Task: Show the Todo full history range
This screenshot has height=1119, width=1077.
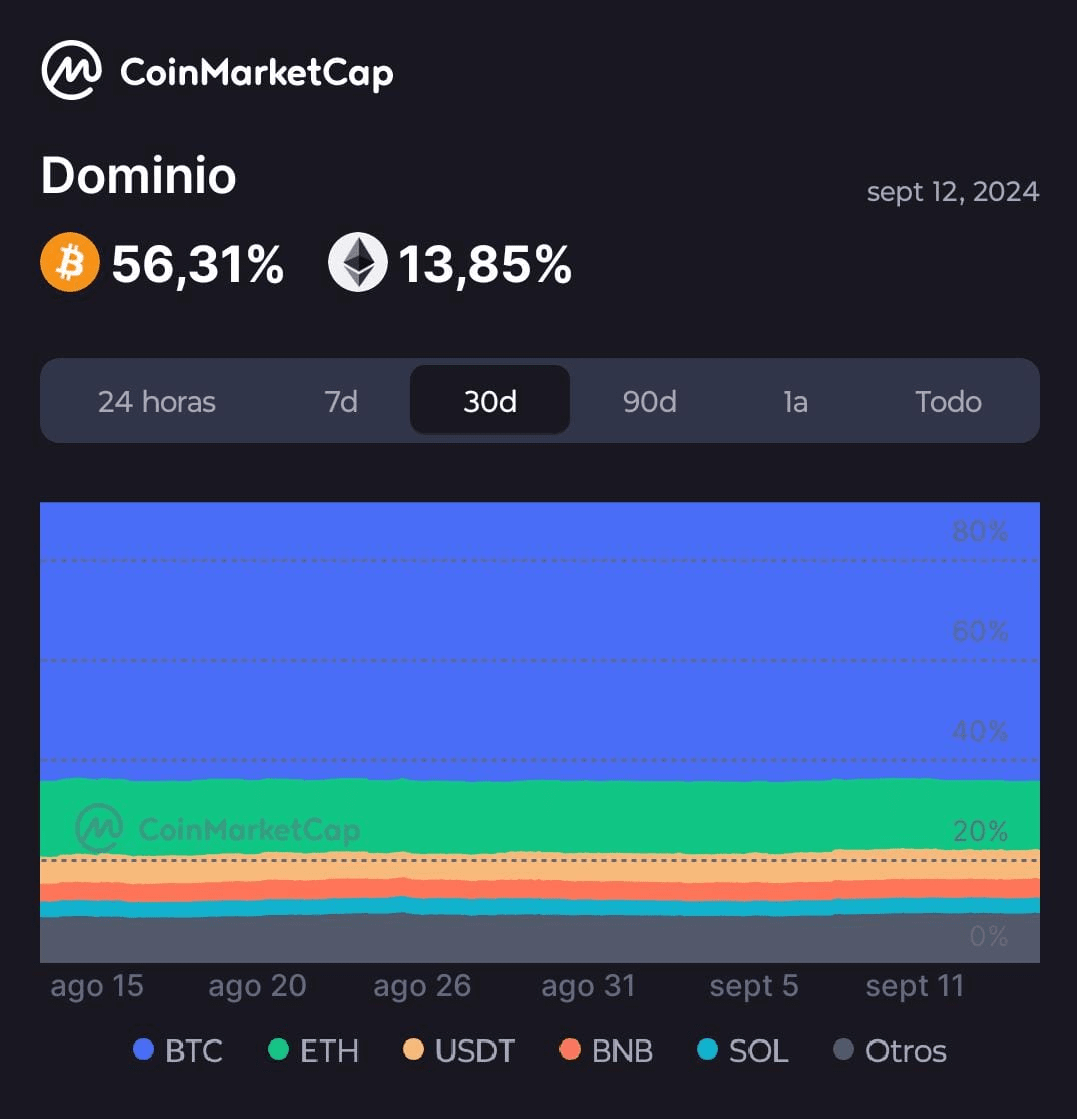Action: pyautogui.click(x=948, y=402)
